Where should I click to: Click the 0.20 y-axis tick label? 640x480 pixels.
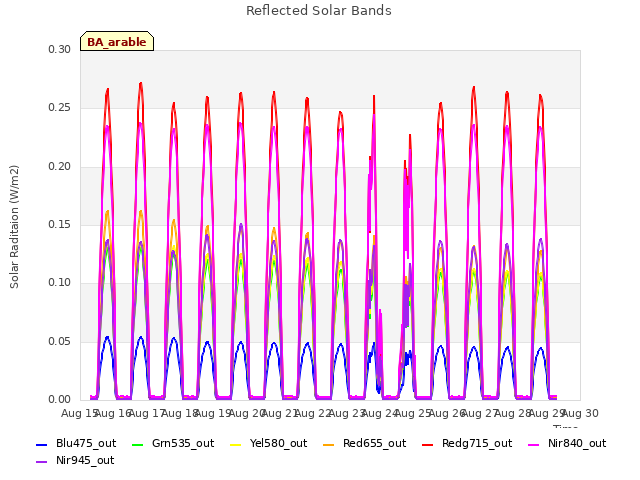coord(60,166)
